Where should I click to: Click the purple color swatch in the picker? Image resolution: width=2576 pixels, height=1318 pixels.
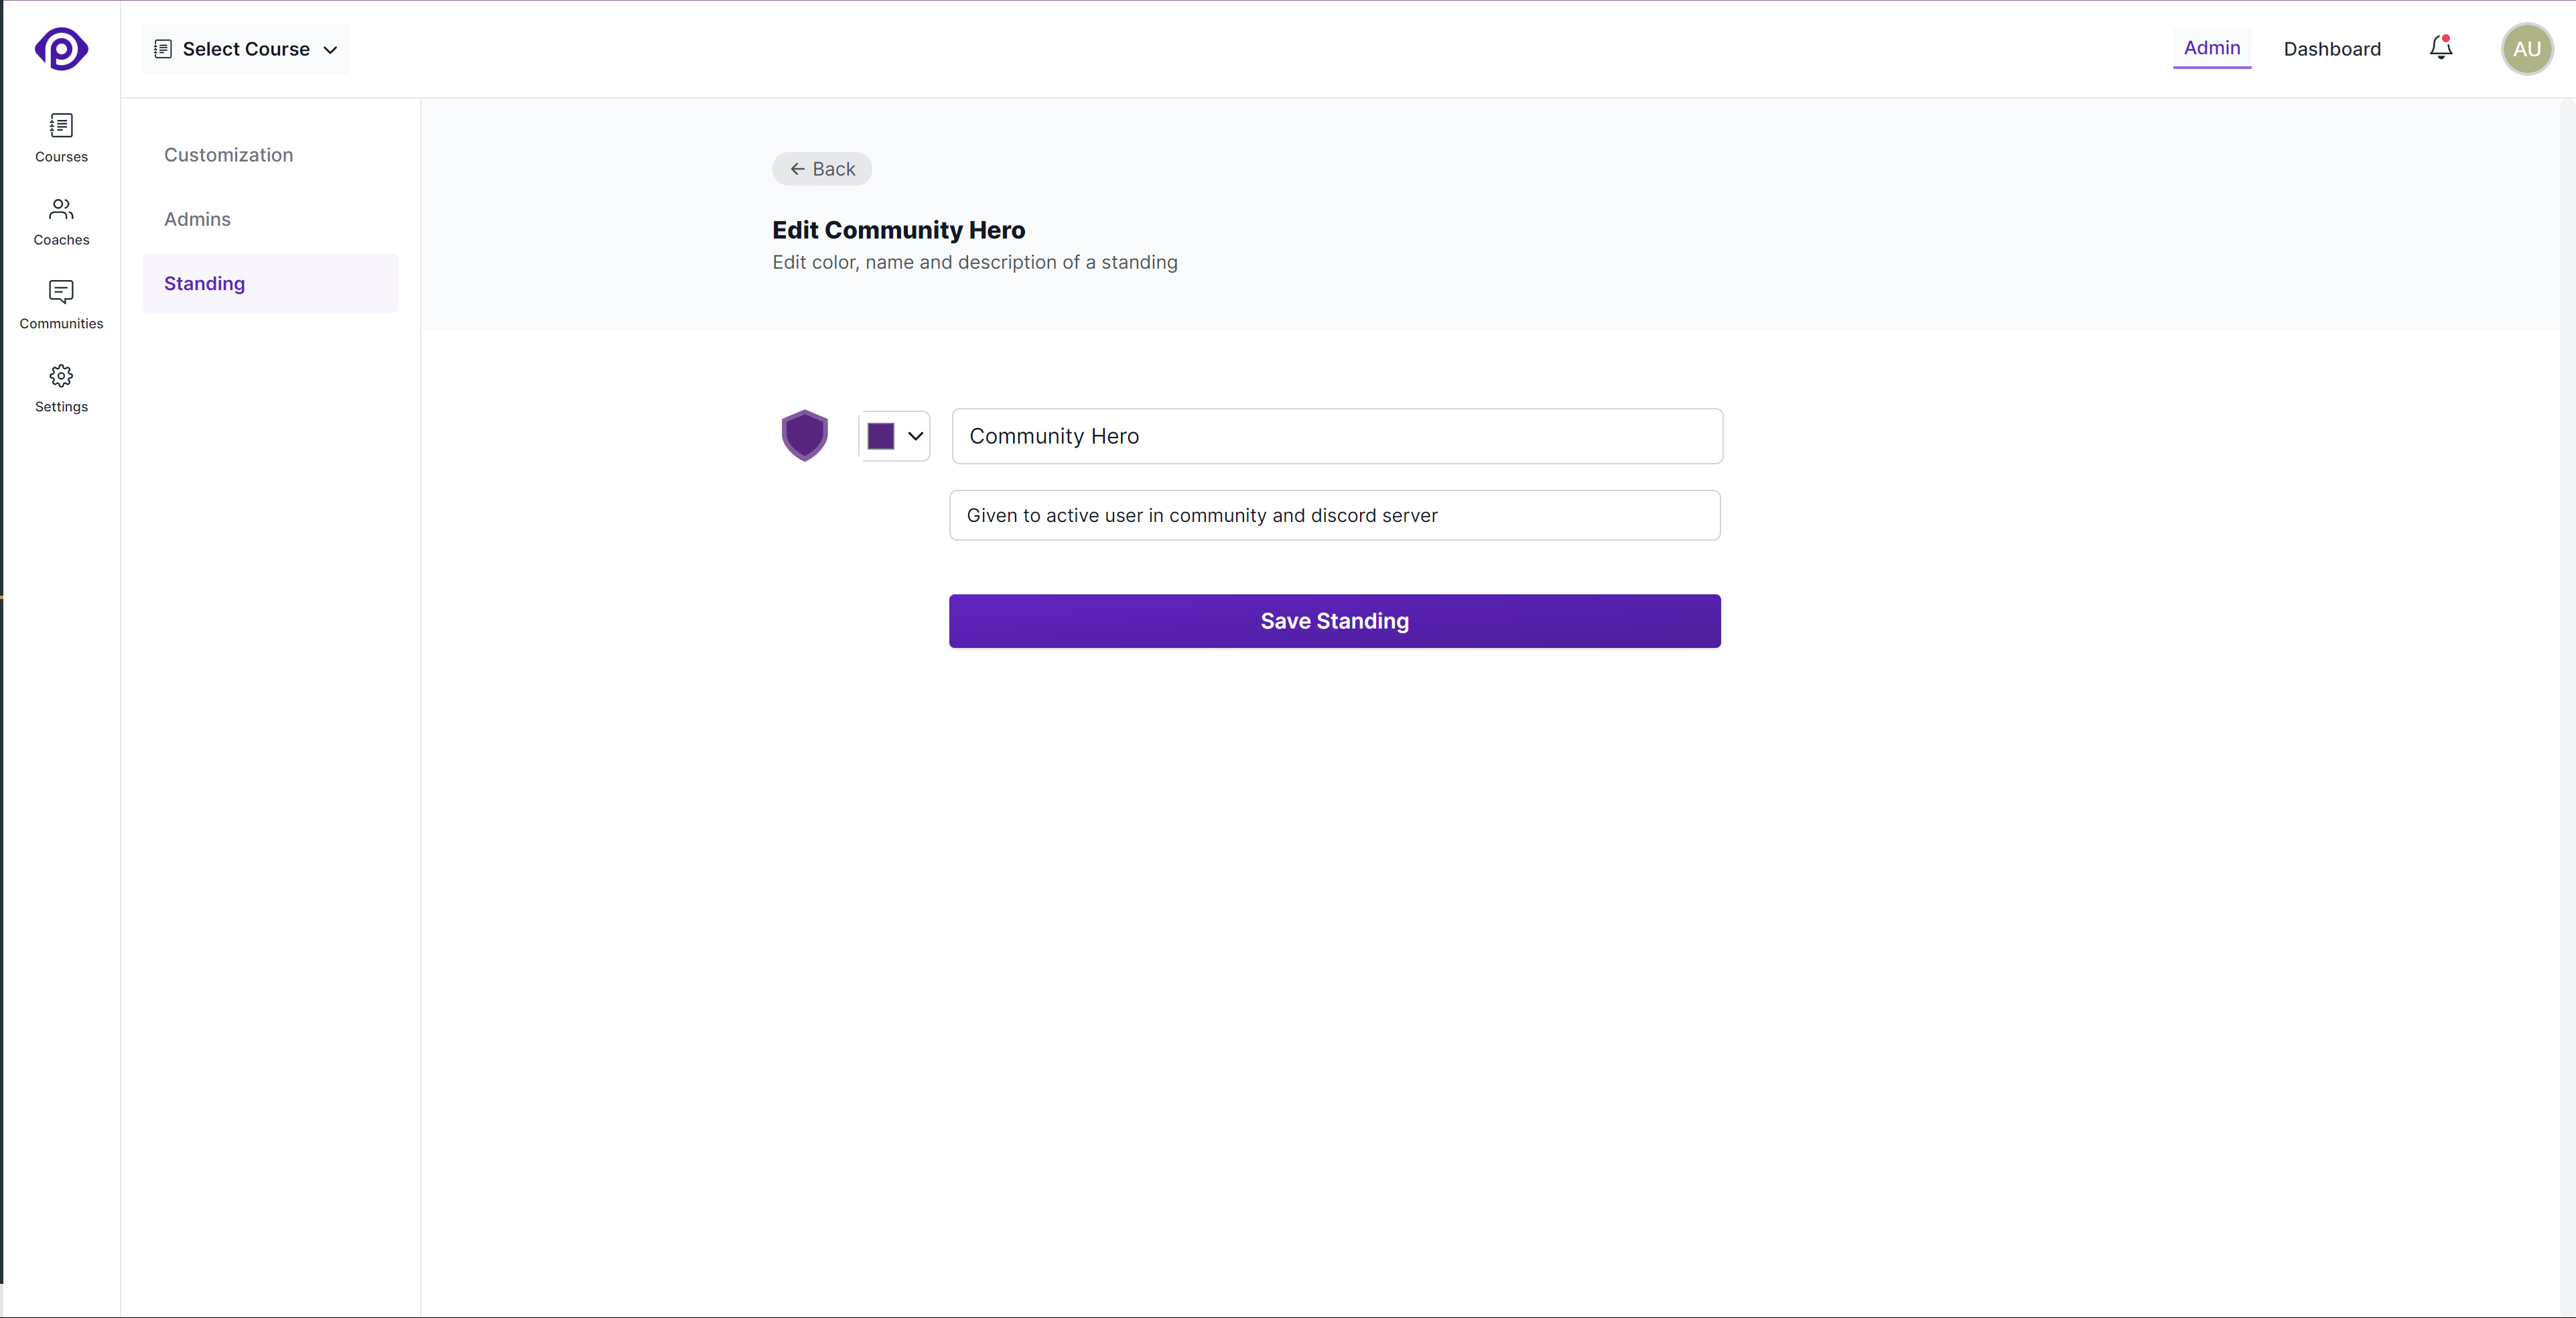click(880, 436)
